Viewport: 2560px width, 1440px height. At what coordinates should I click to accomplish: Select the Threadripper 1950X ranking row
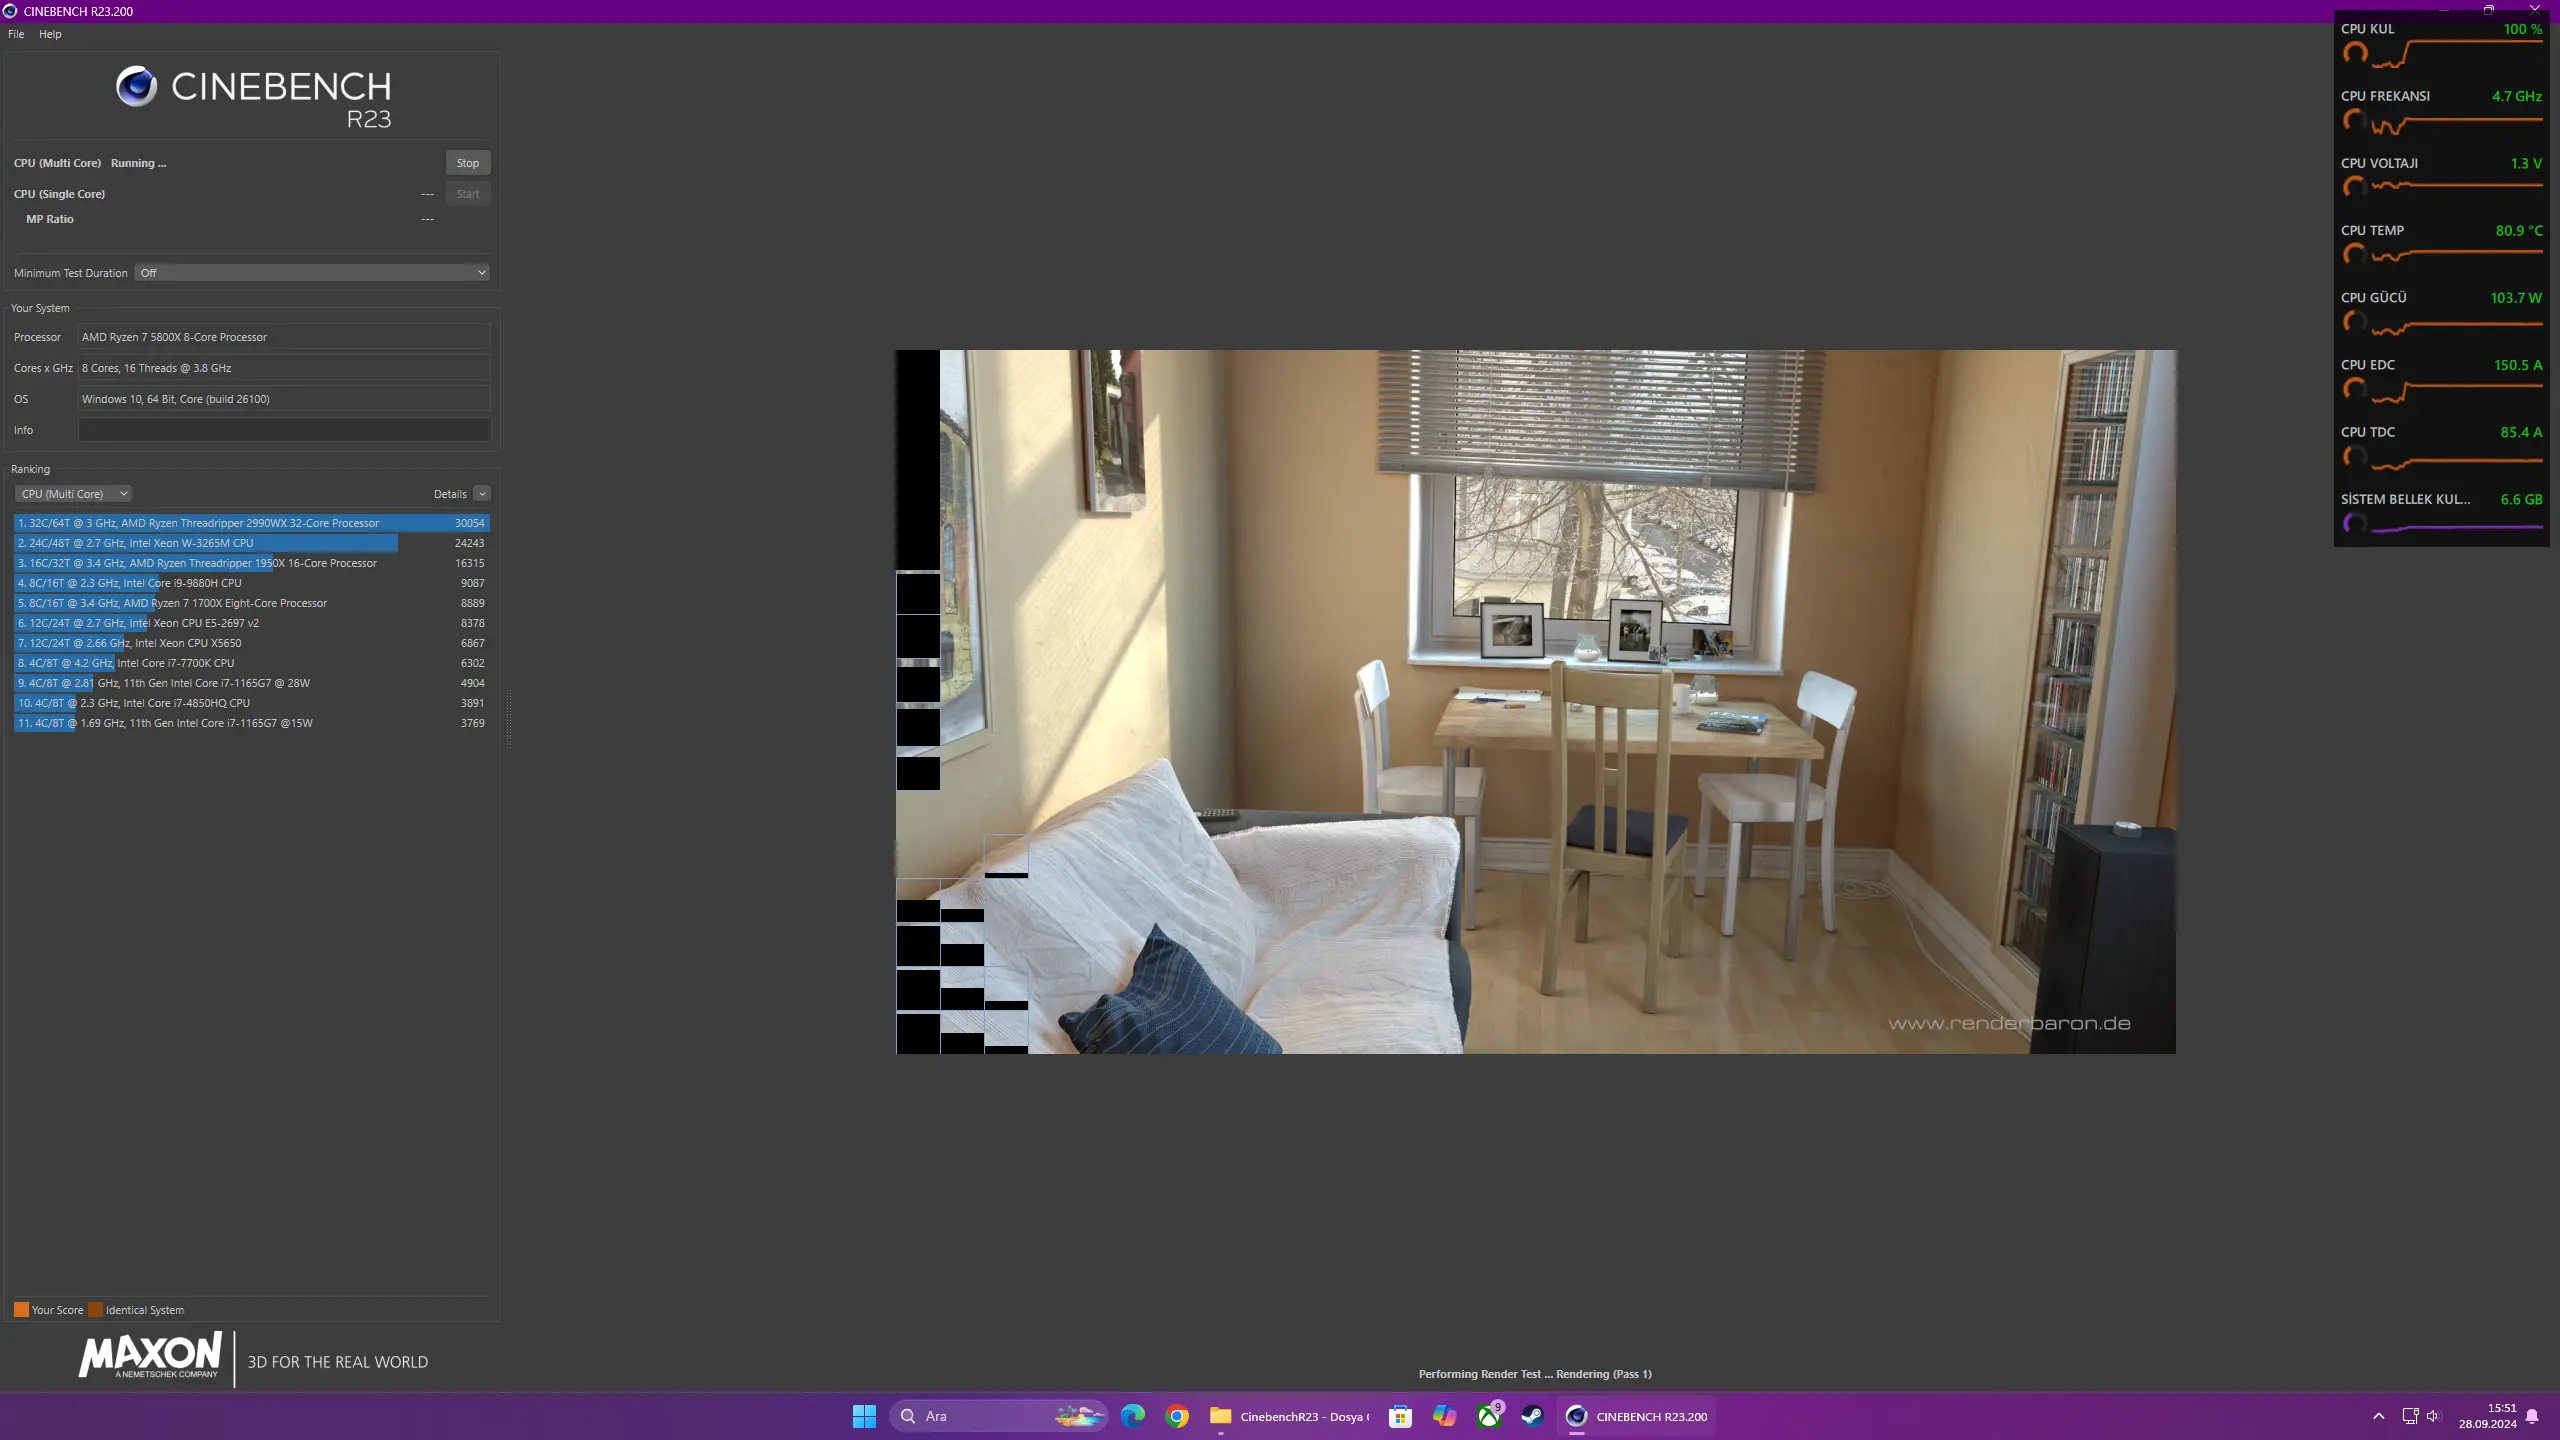252,563
